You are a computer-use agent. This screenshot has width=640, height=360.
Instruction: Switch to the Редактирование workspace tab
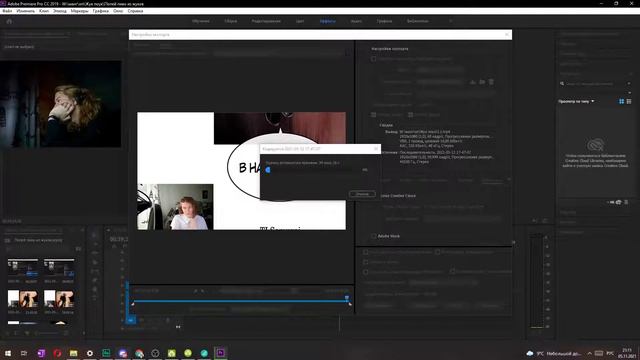(x=266, y=21)
